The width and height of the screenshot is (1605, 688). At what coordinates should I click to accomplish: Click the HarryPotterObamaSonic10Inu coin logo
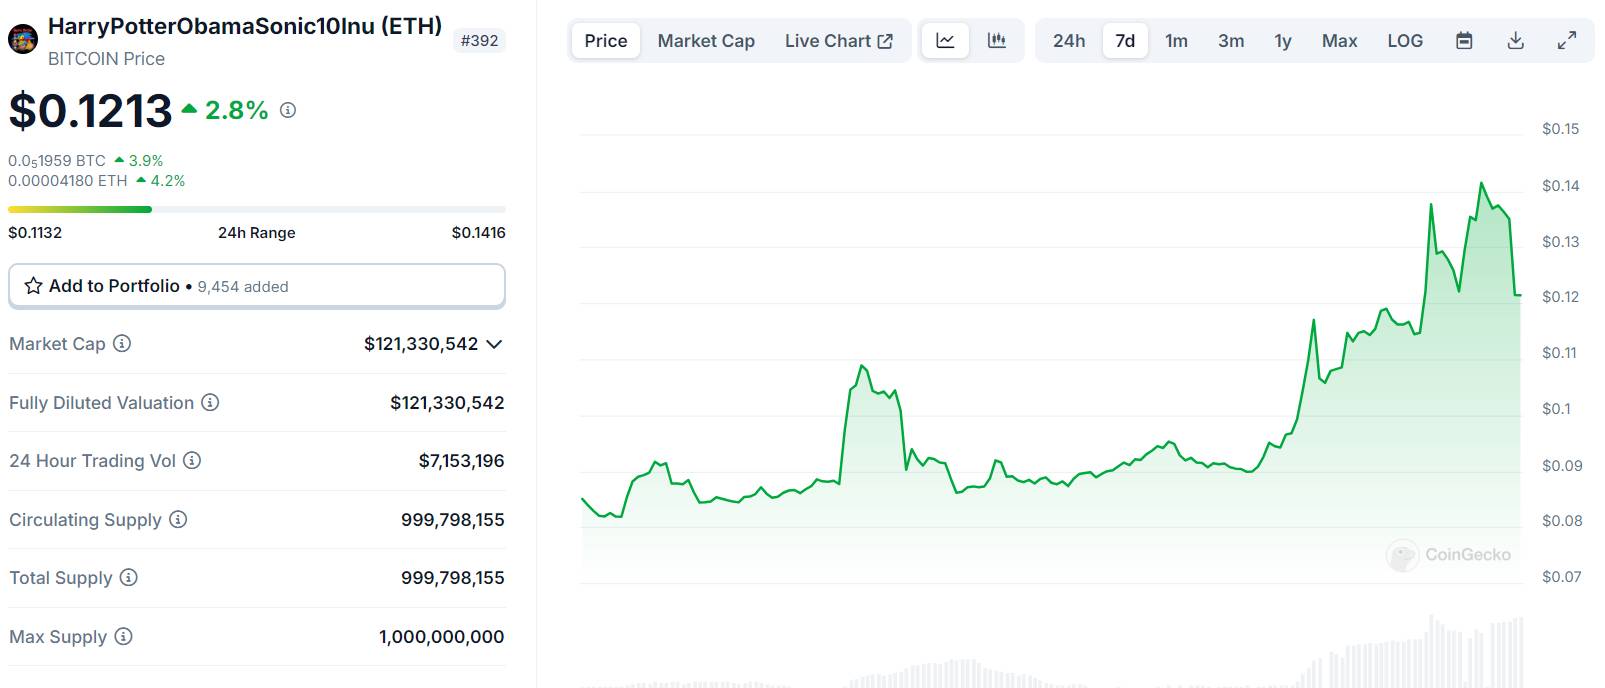[x=23, y=40]
